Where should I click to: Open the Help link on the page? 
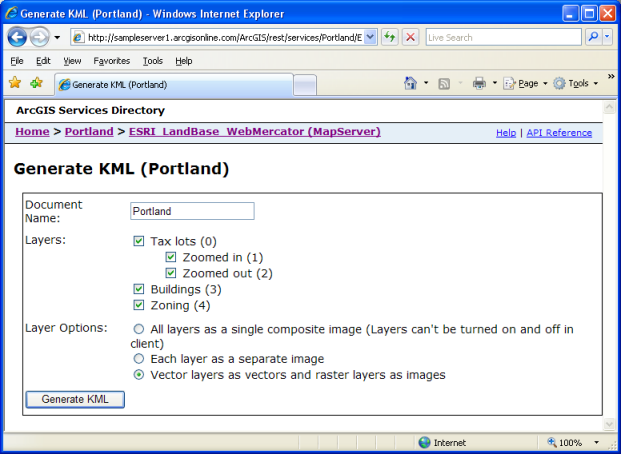tap(506, 133)
